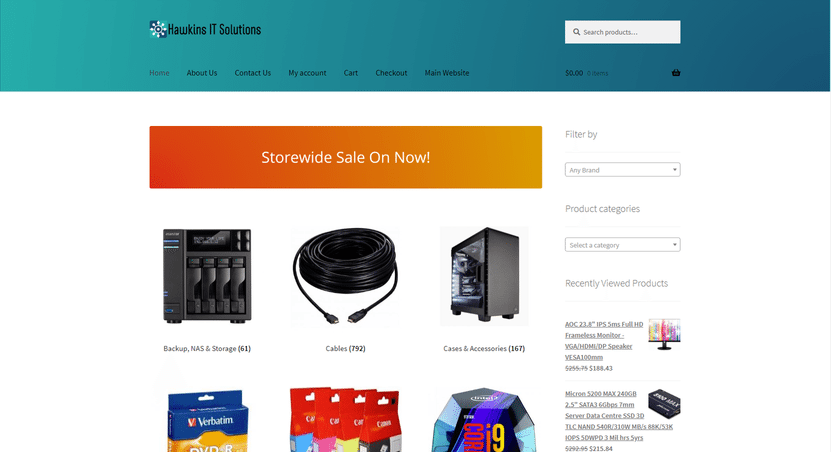This screenshot has width=831, height=452.
Task: Click the Canon ink cartridges category image
Action: point(346,420)
